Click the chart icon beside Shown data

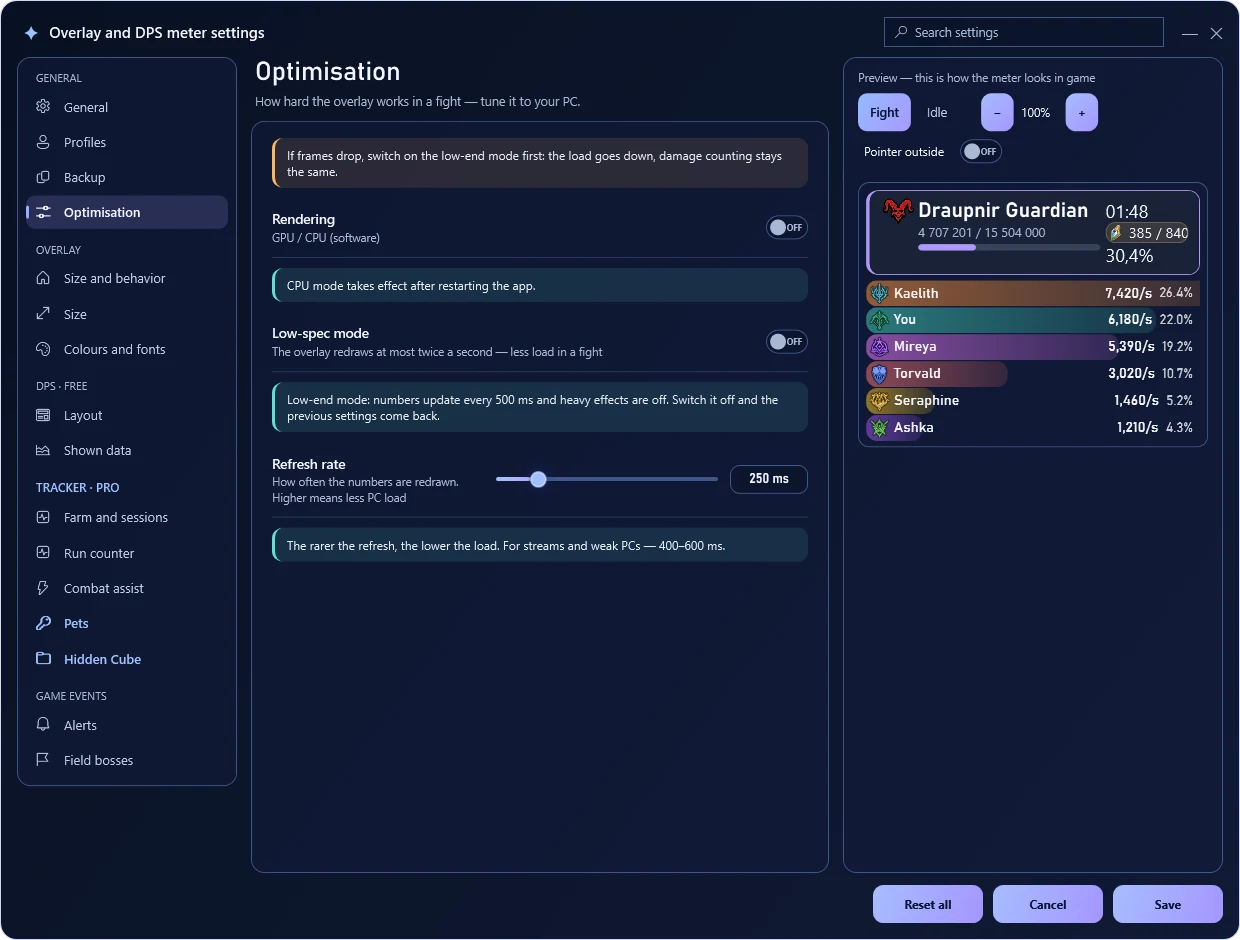coord(43,450)
